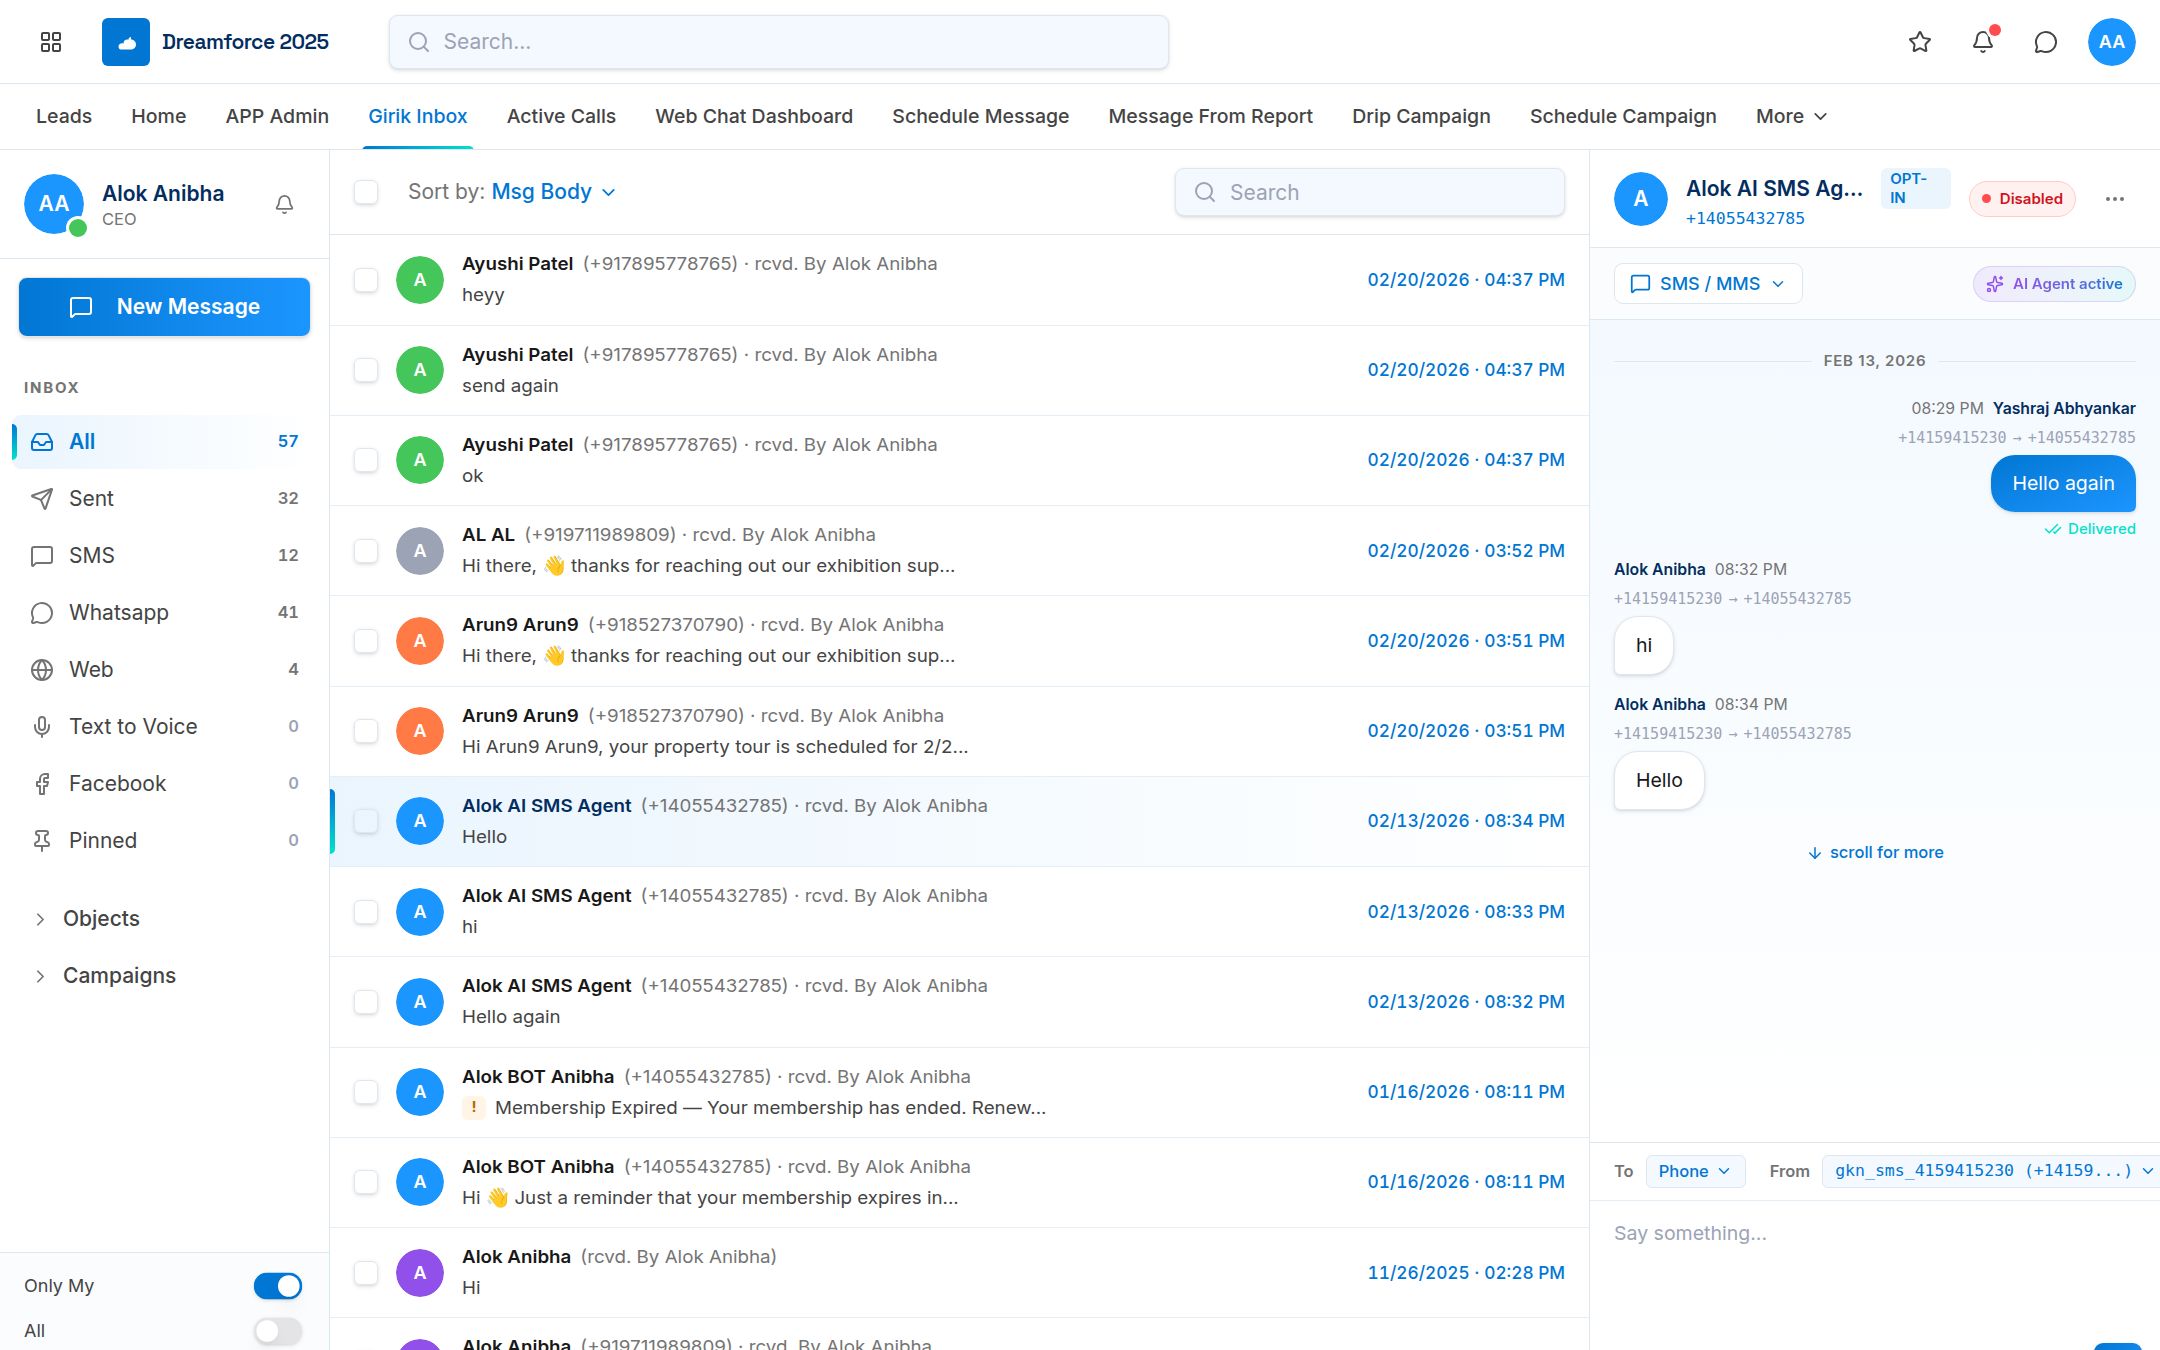Open the Pinned messages folder

(164, 840)
